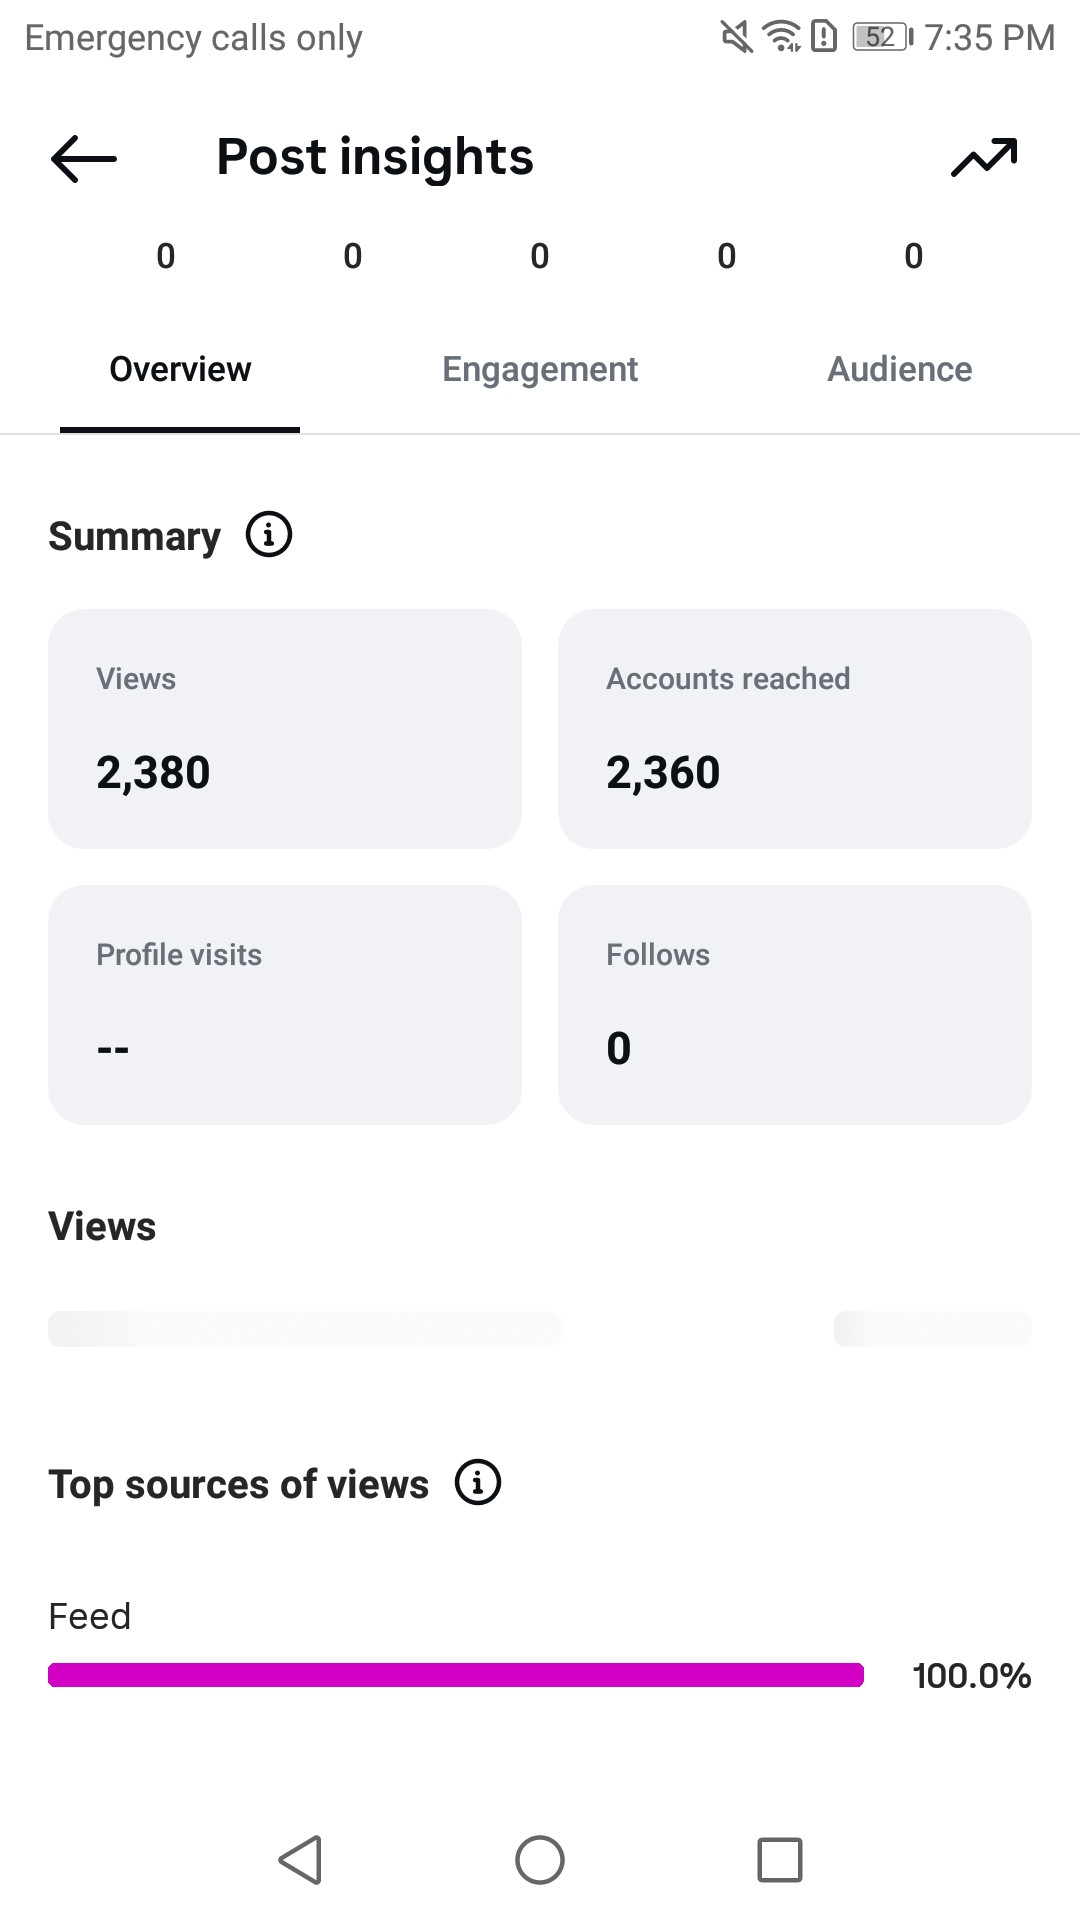Tap the Follows card
Screen dimensions: 1080x1920
coord(795,1005)
